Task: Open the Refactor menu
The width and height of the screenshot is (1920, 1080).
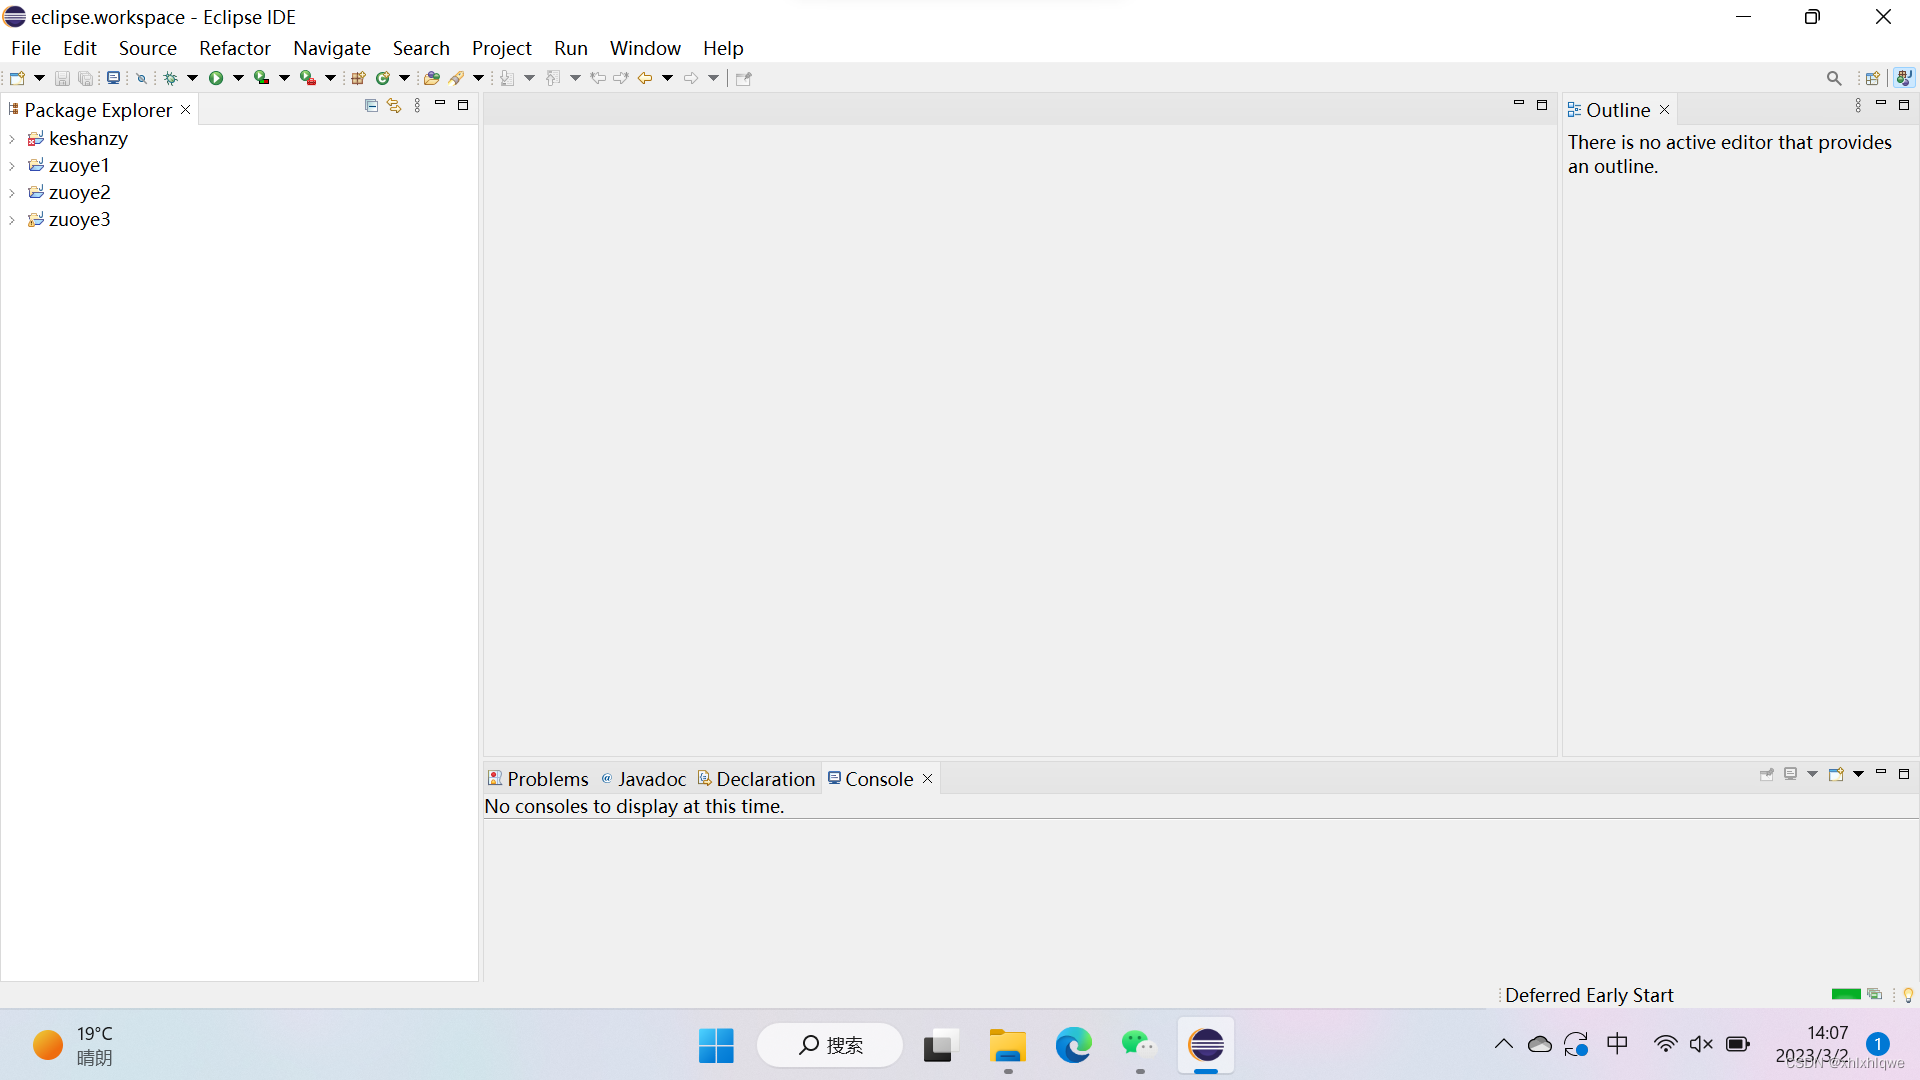Action: tap(234, 48)
